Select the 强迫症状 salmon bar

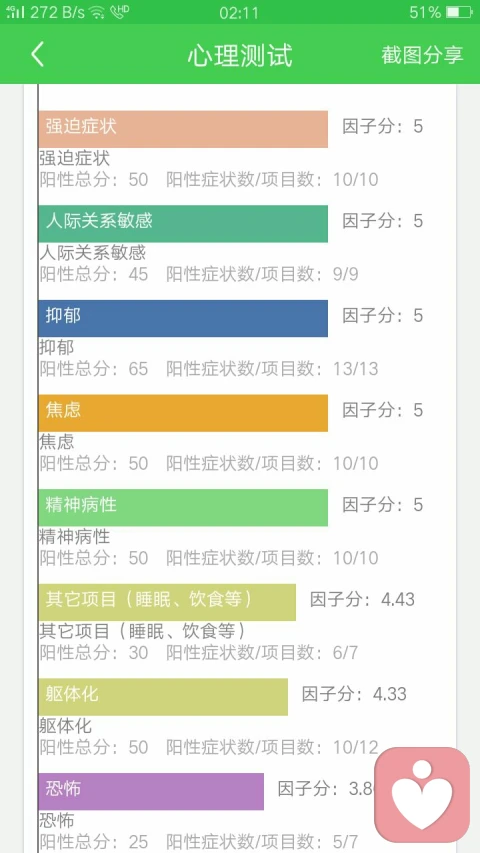point(183,129)
